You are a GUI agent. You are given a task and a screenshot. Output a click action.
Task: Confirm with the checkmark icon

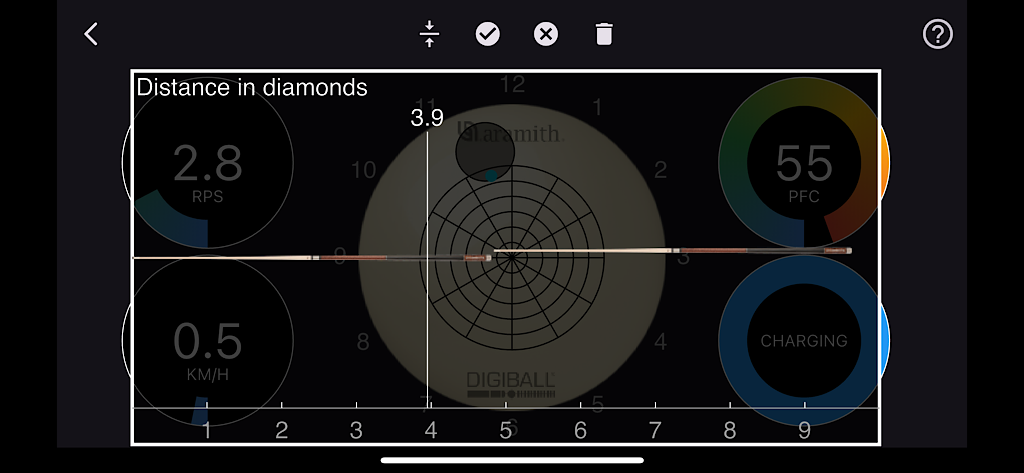487,34
